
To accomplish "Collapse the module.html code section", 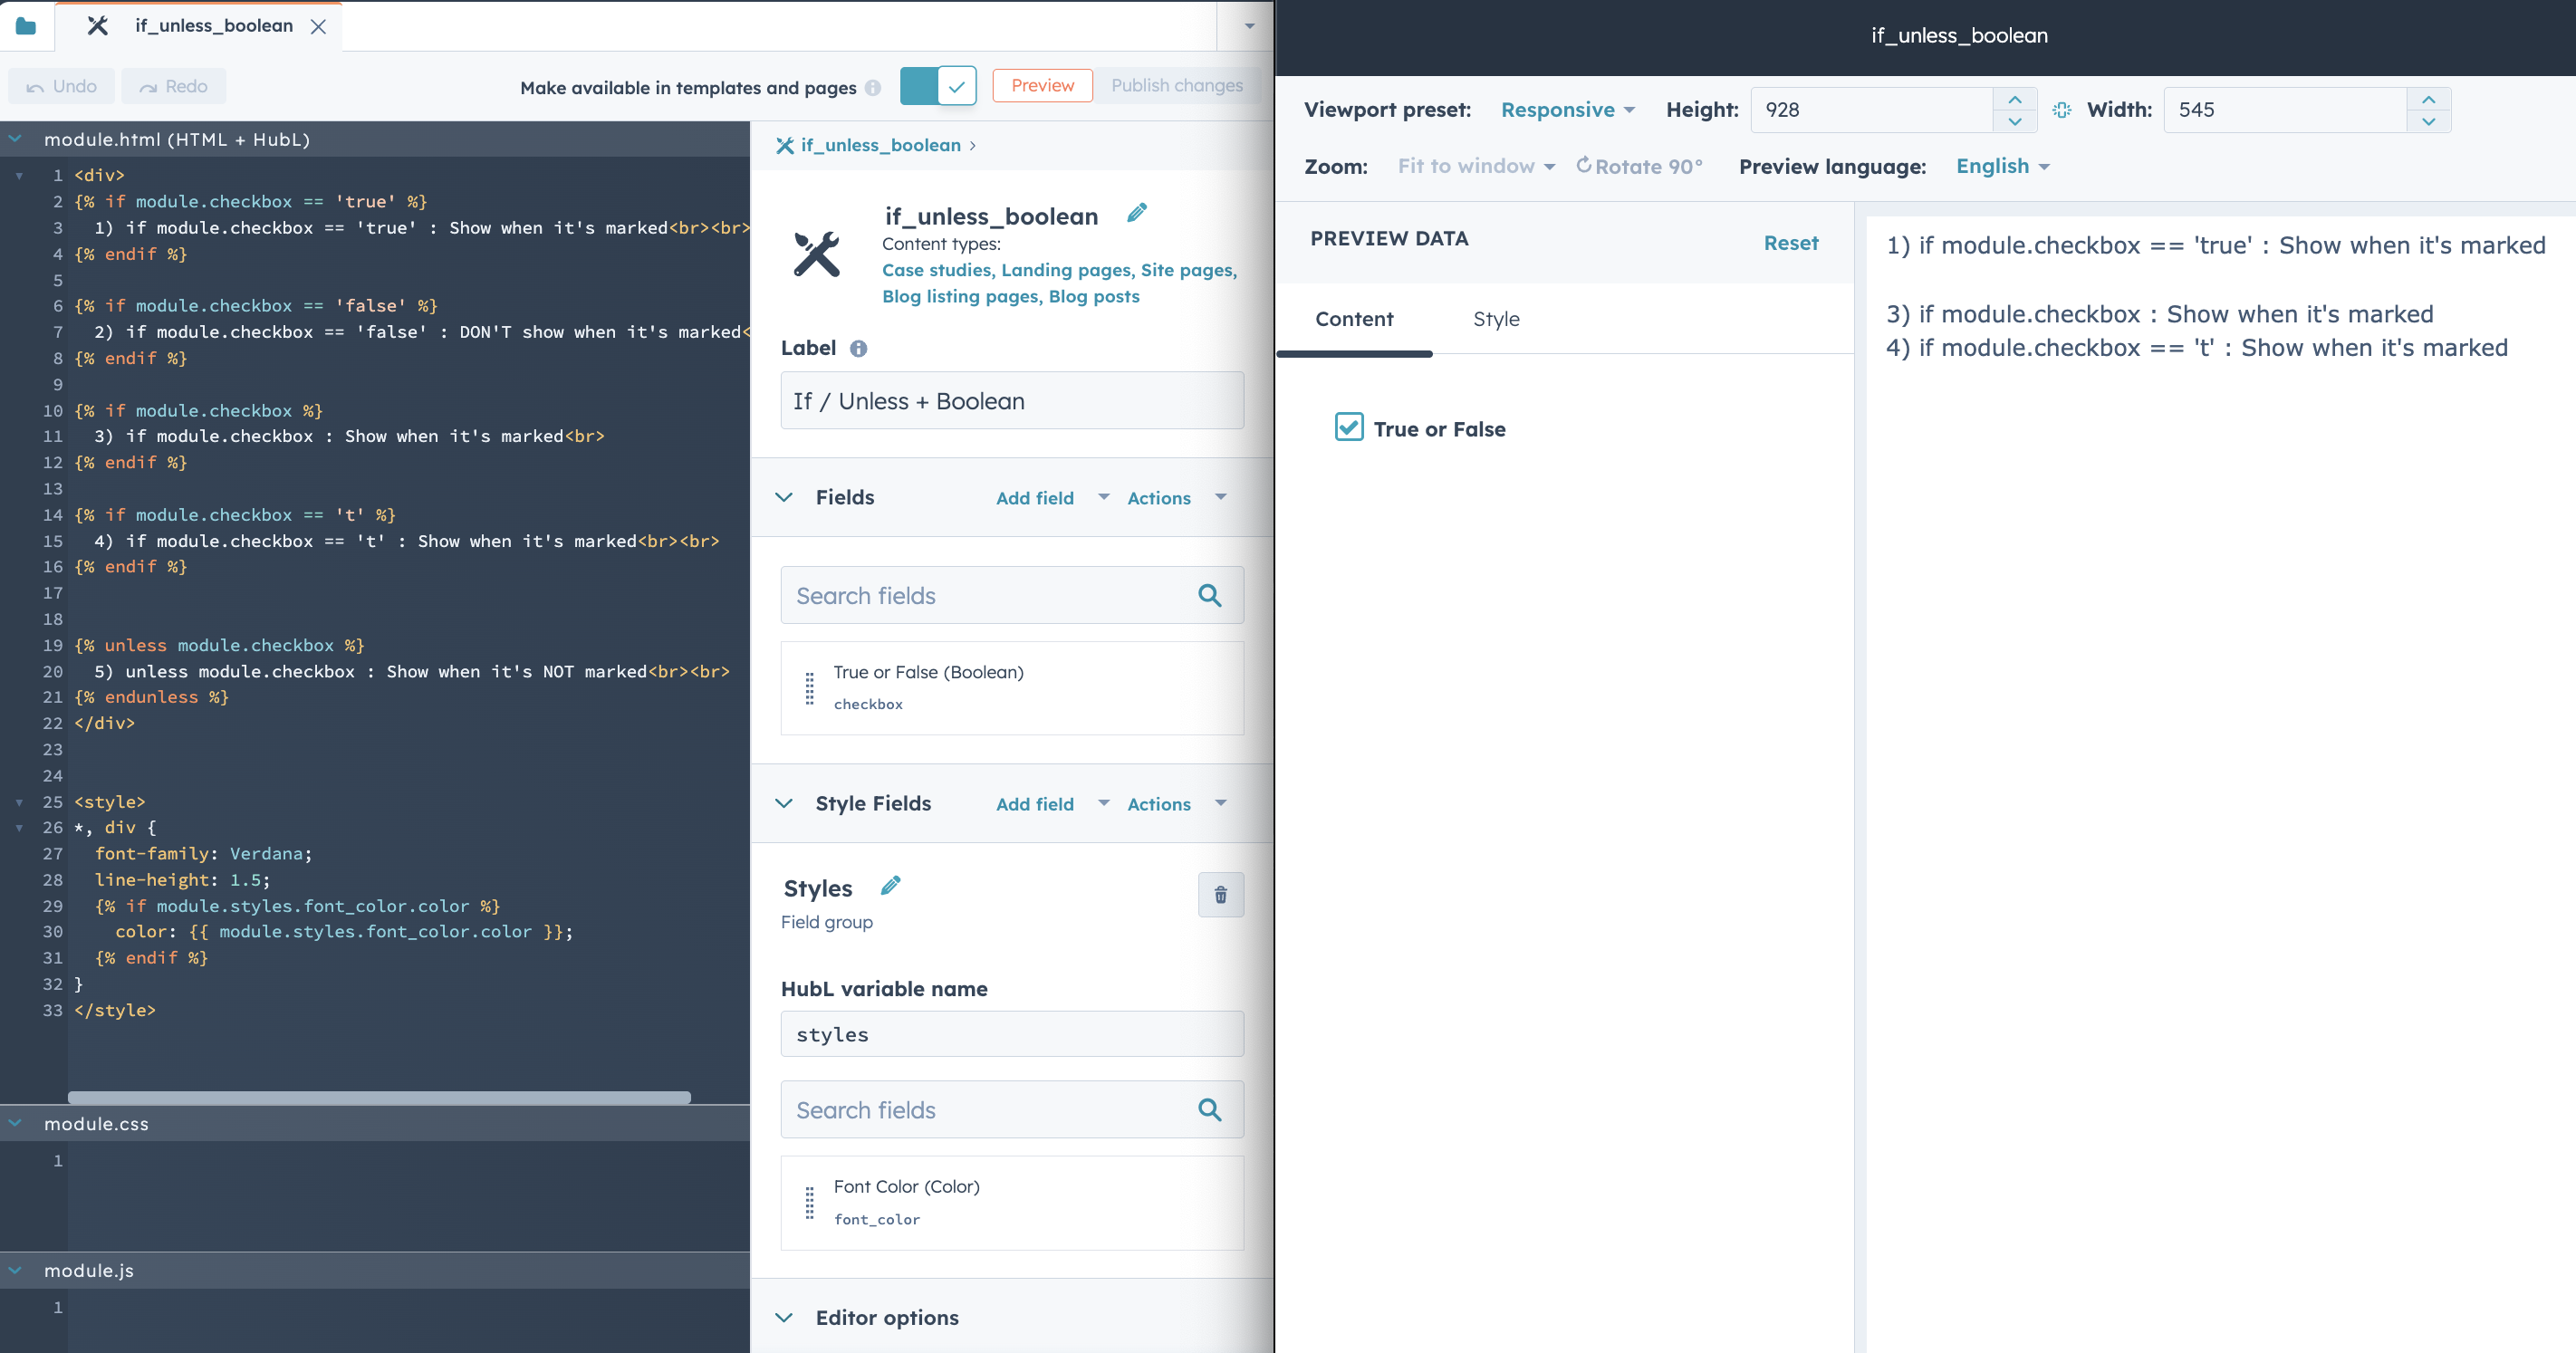I will pos(16,139).
